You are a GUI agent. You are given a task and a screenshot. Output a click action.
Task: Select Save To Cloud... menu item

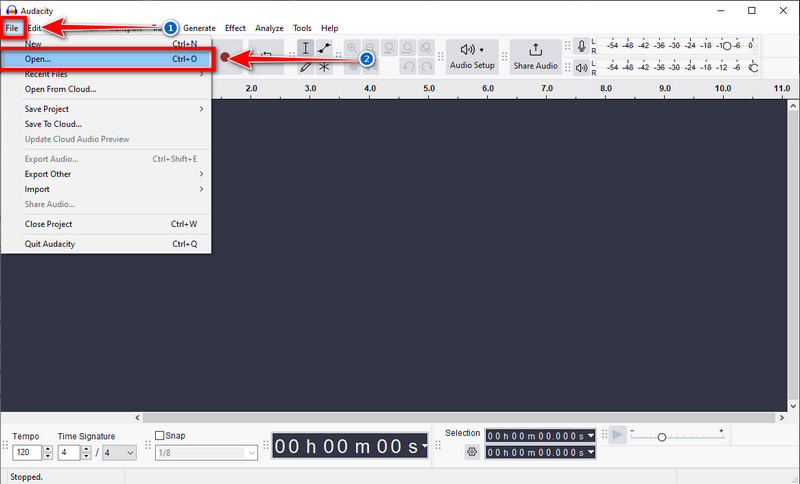106,124
